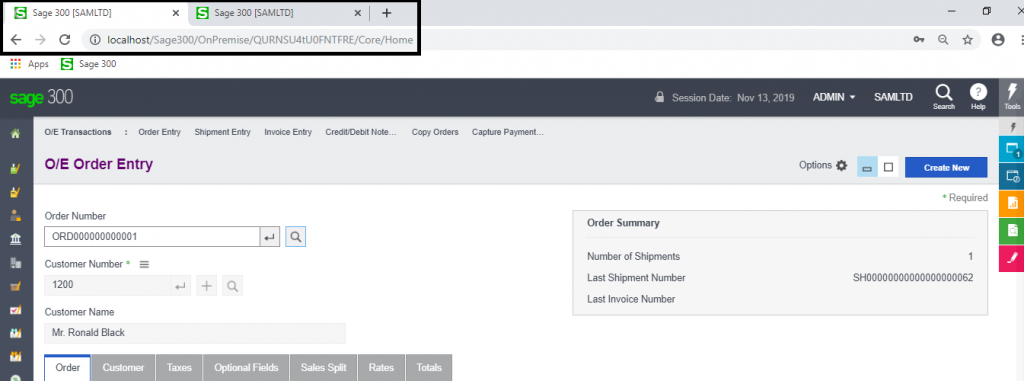Open the checkmark chart icon in sidebar

click(x=16, y=310)
